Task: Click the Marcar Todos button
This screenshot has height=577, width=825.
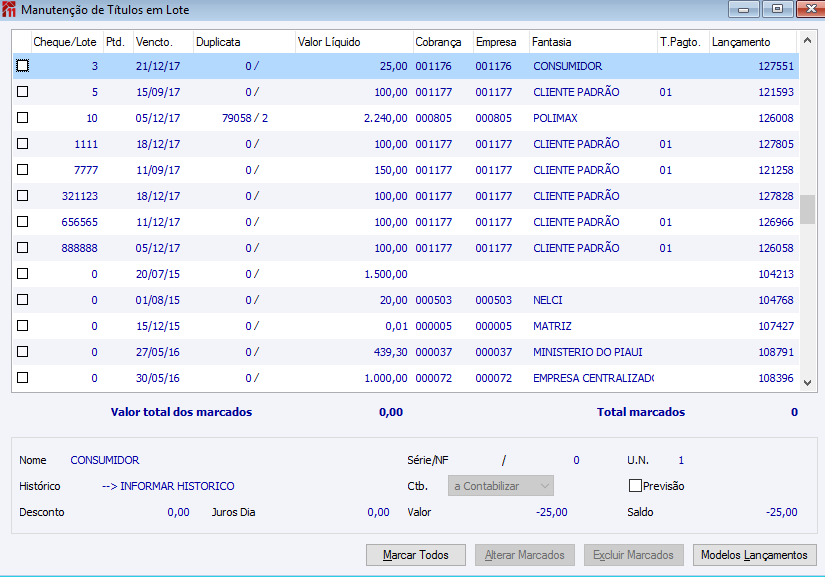Action: [x=416, y=555]
